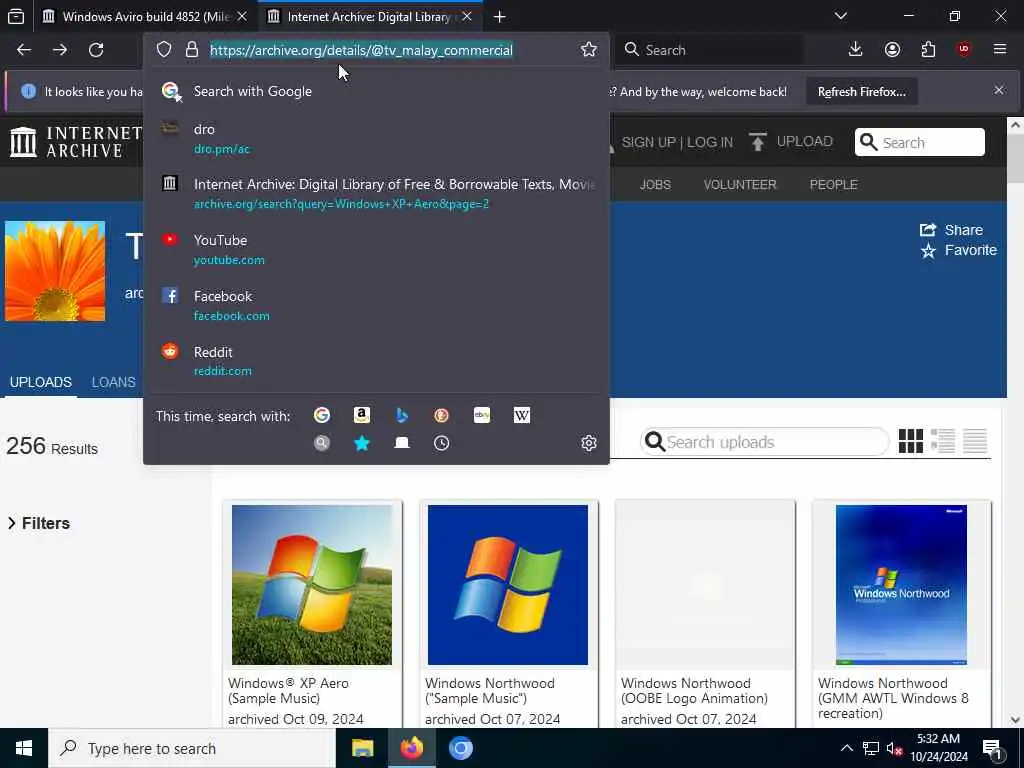Search this time with Bing icon

tap(402, 415)
